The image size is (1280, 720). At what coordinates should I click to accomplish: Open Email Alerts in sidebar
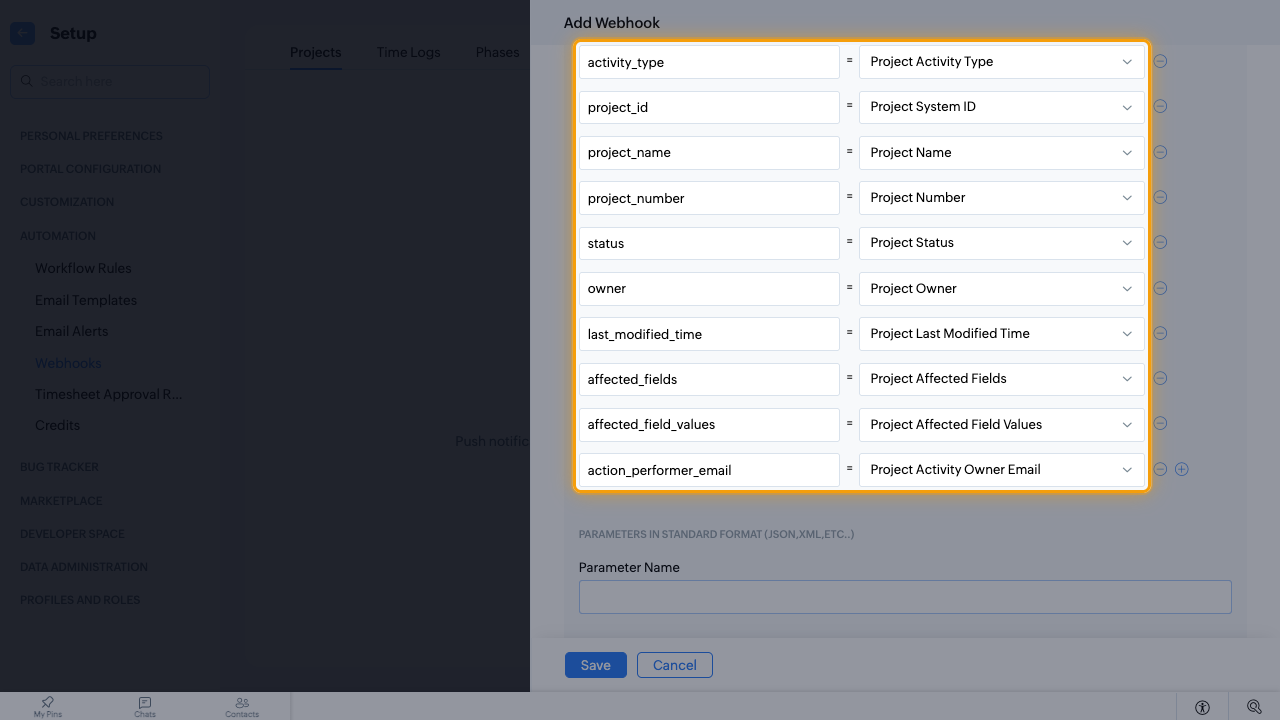pos(72,331)
